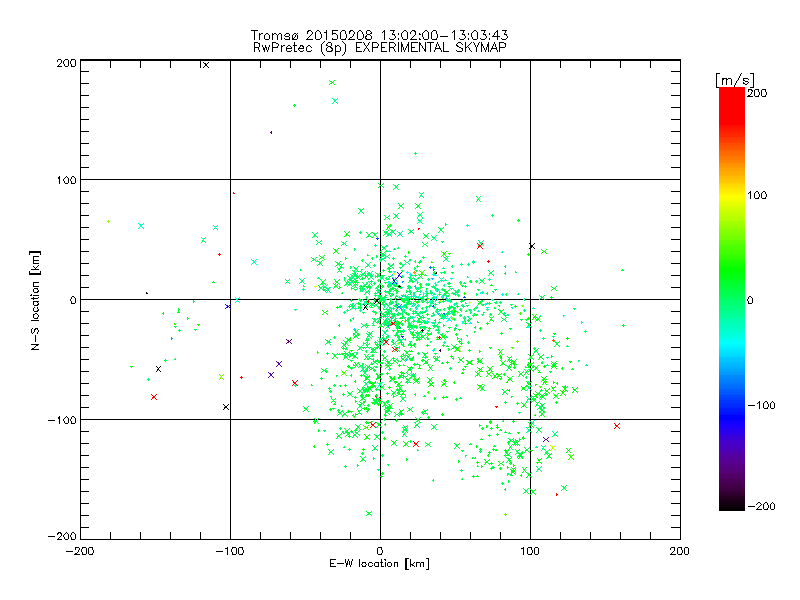Click the E-W axis tick label "−200"
800x600 pixels.
pyautogui.click(x=80, y=551)
